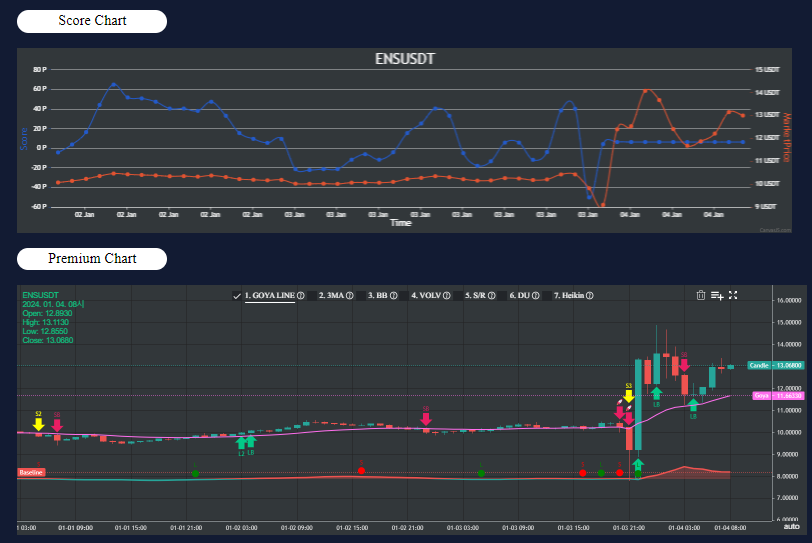Select the Premium Chart tab label

click(92, 259)
